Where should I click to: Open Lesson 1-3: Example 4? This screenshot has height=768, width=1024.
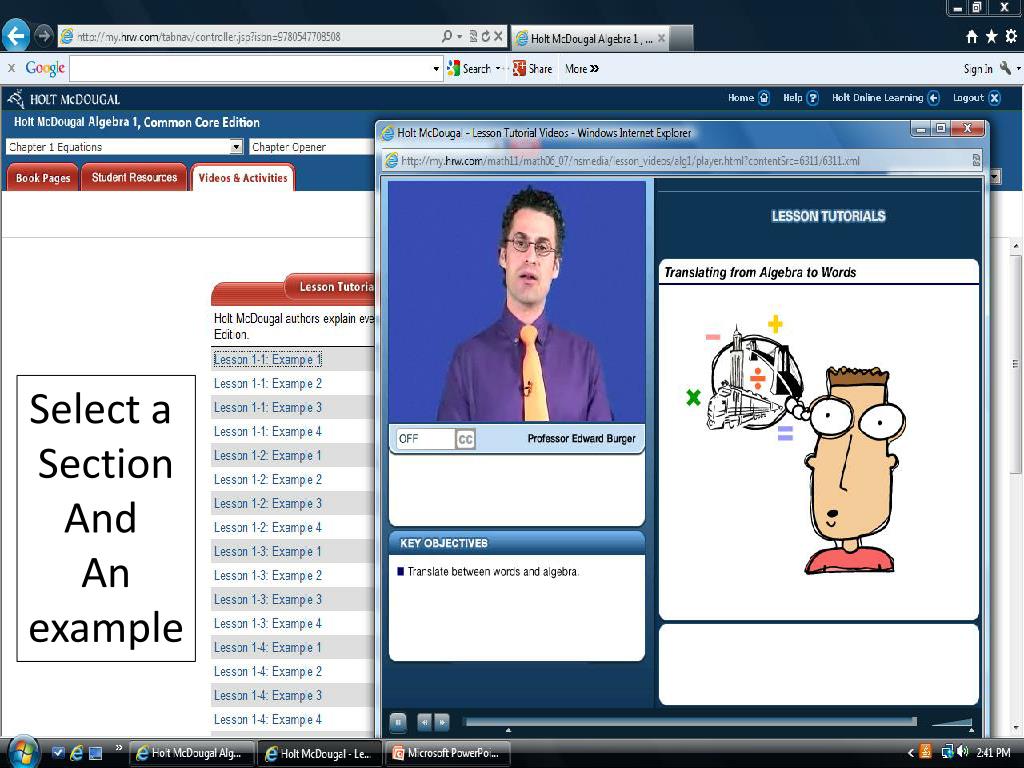pyautogui.click(x=268, y=624)
